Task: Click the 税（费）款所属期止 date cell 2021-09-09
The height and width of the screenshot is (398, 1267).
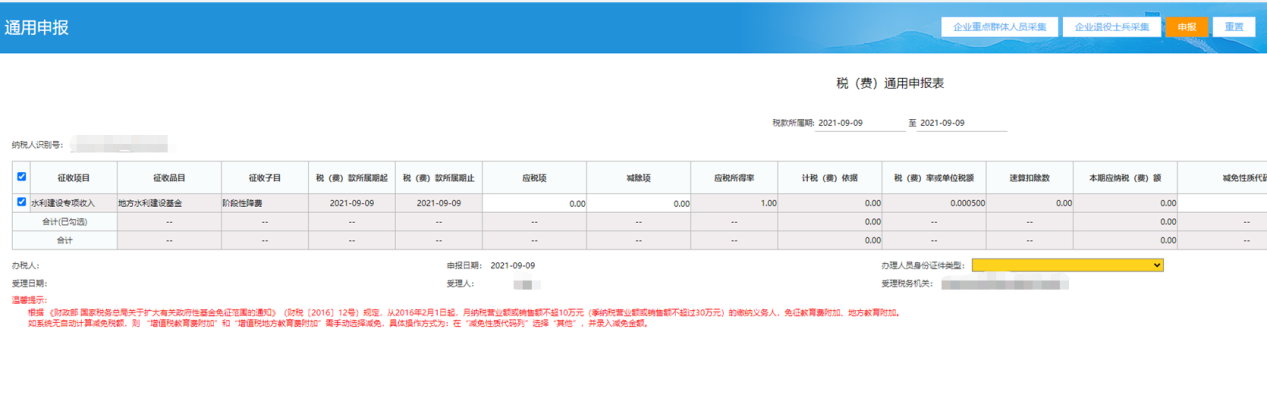Action: [438, 203]
